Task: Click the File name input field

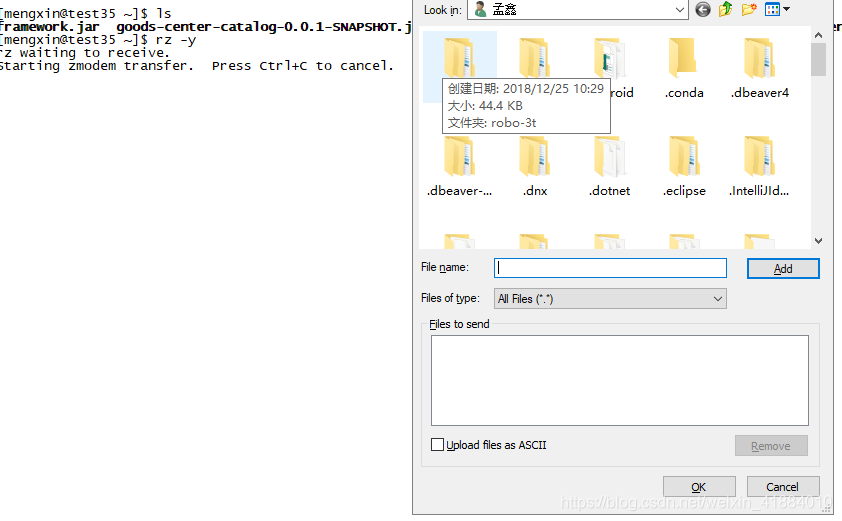Action: [610, 268]
